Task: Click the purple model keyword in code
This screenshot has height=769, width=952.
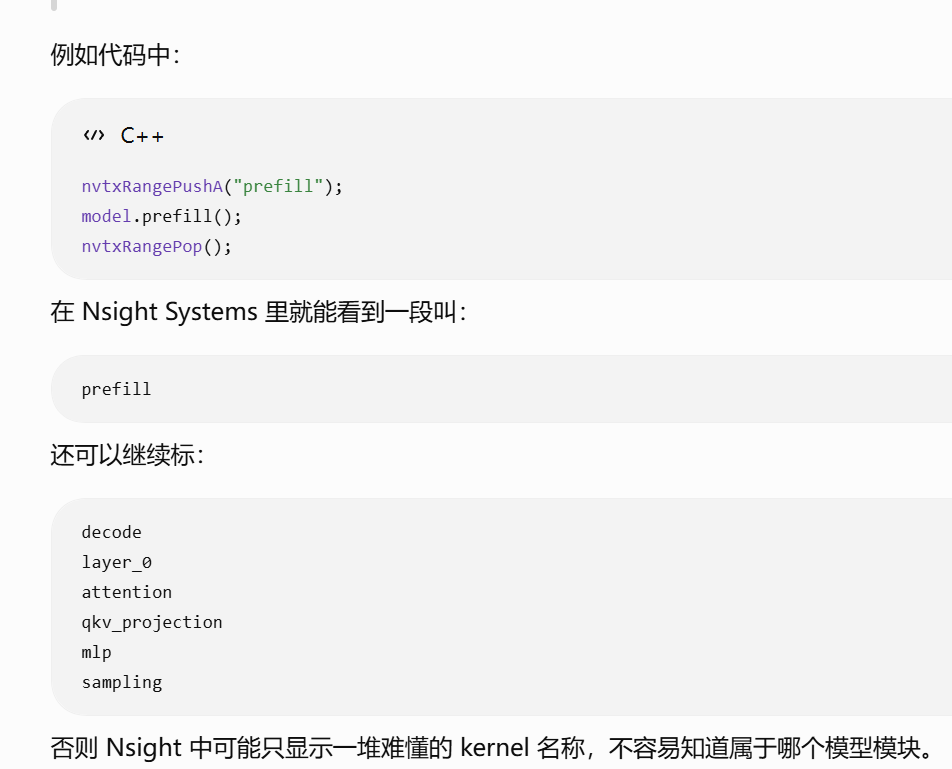Action: 106,216
